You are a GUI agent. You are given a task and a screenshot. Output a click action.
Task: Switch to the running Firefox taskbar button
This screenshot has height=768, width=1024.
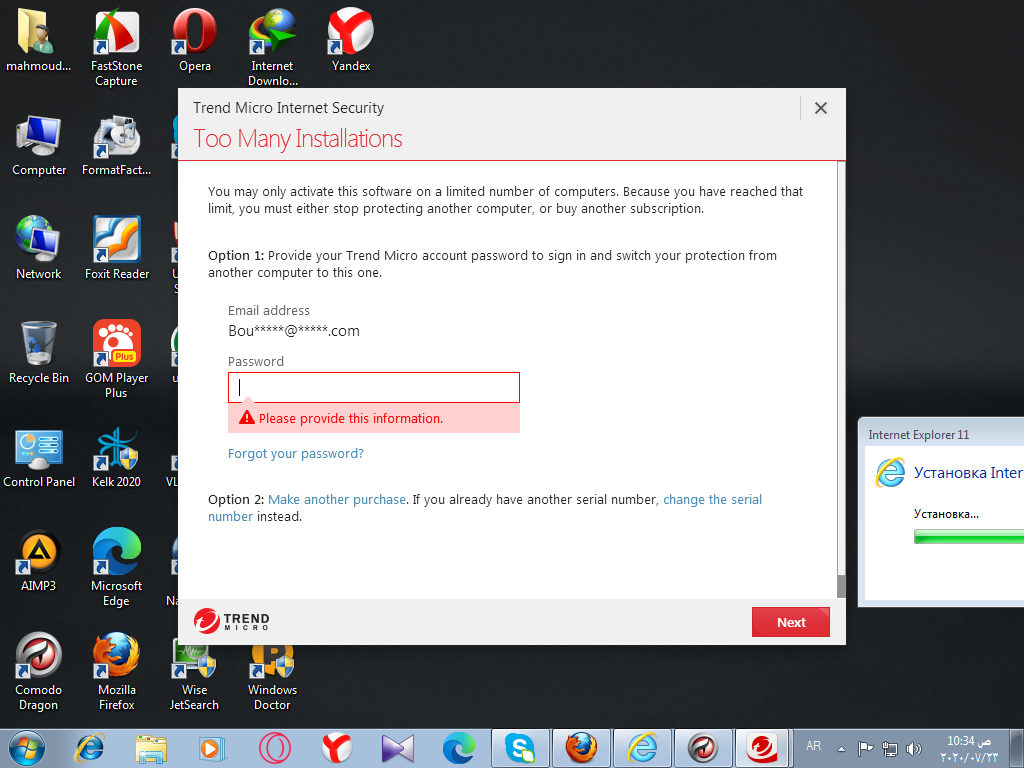(581, 748)
